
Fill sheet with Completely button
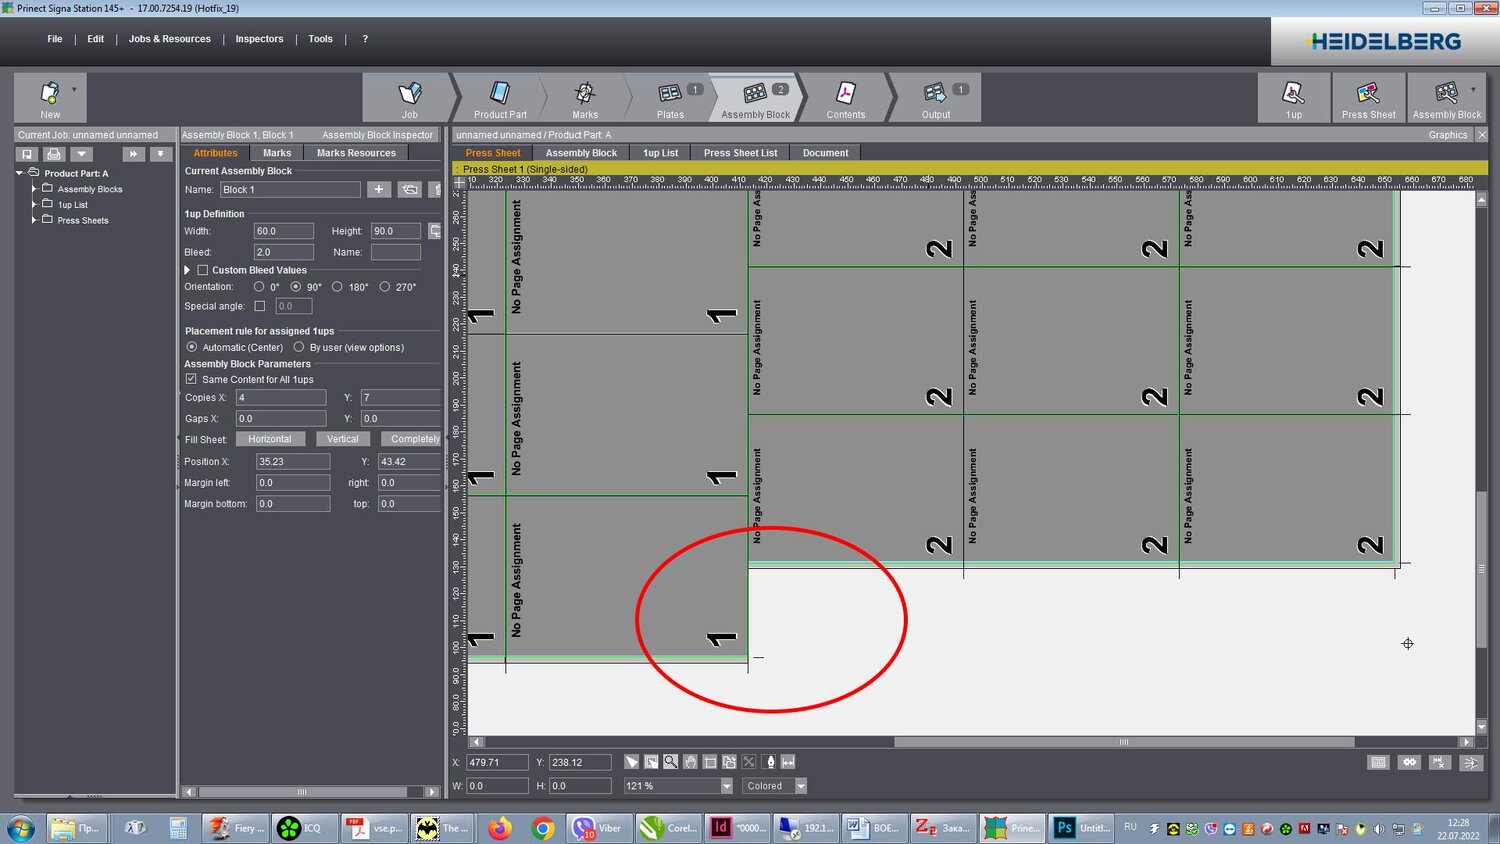(411, 439)
